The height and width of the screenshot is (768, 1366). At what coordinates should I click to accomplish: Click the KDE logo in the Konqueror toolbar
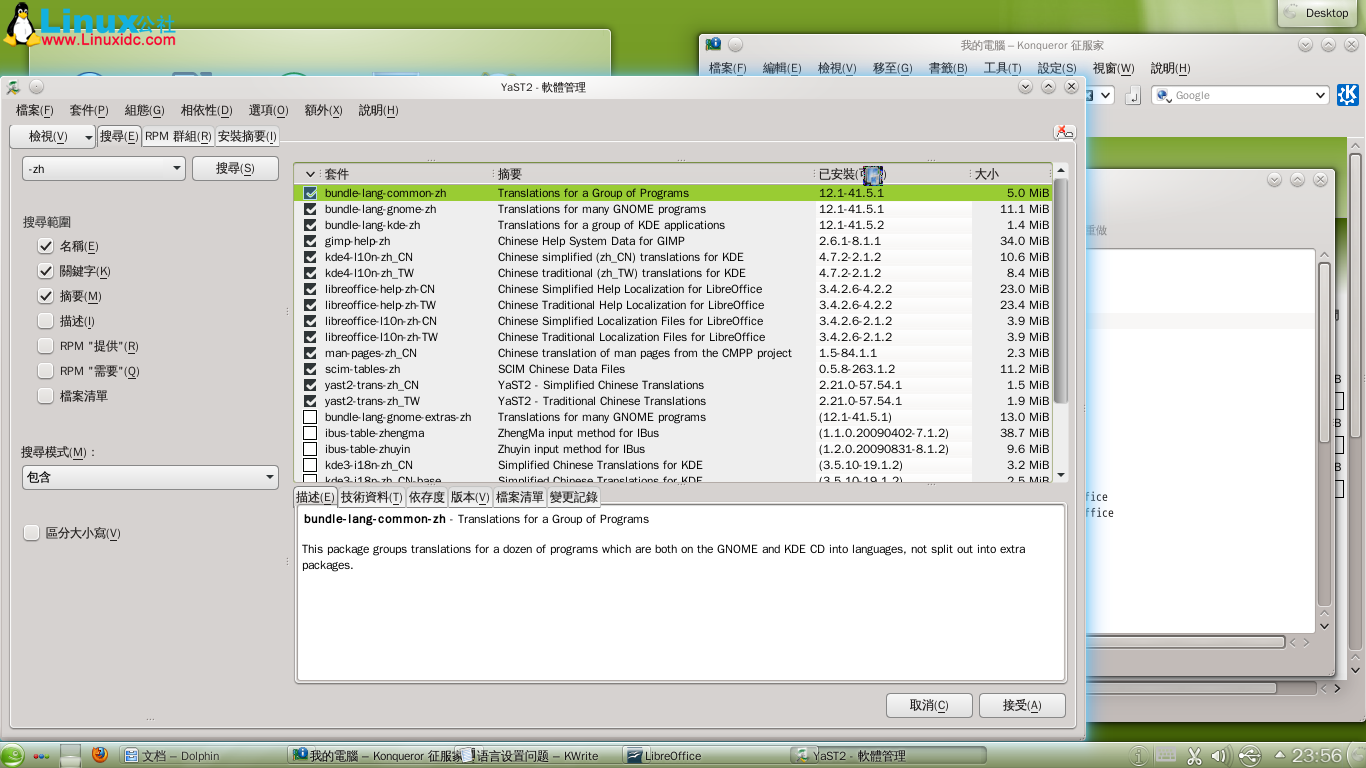click(1347, 95)
